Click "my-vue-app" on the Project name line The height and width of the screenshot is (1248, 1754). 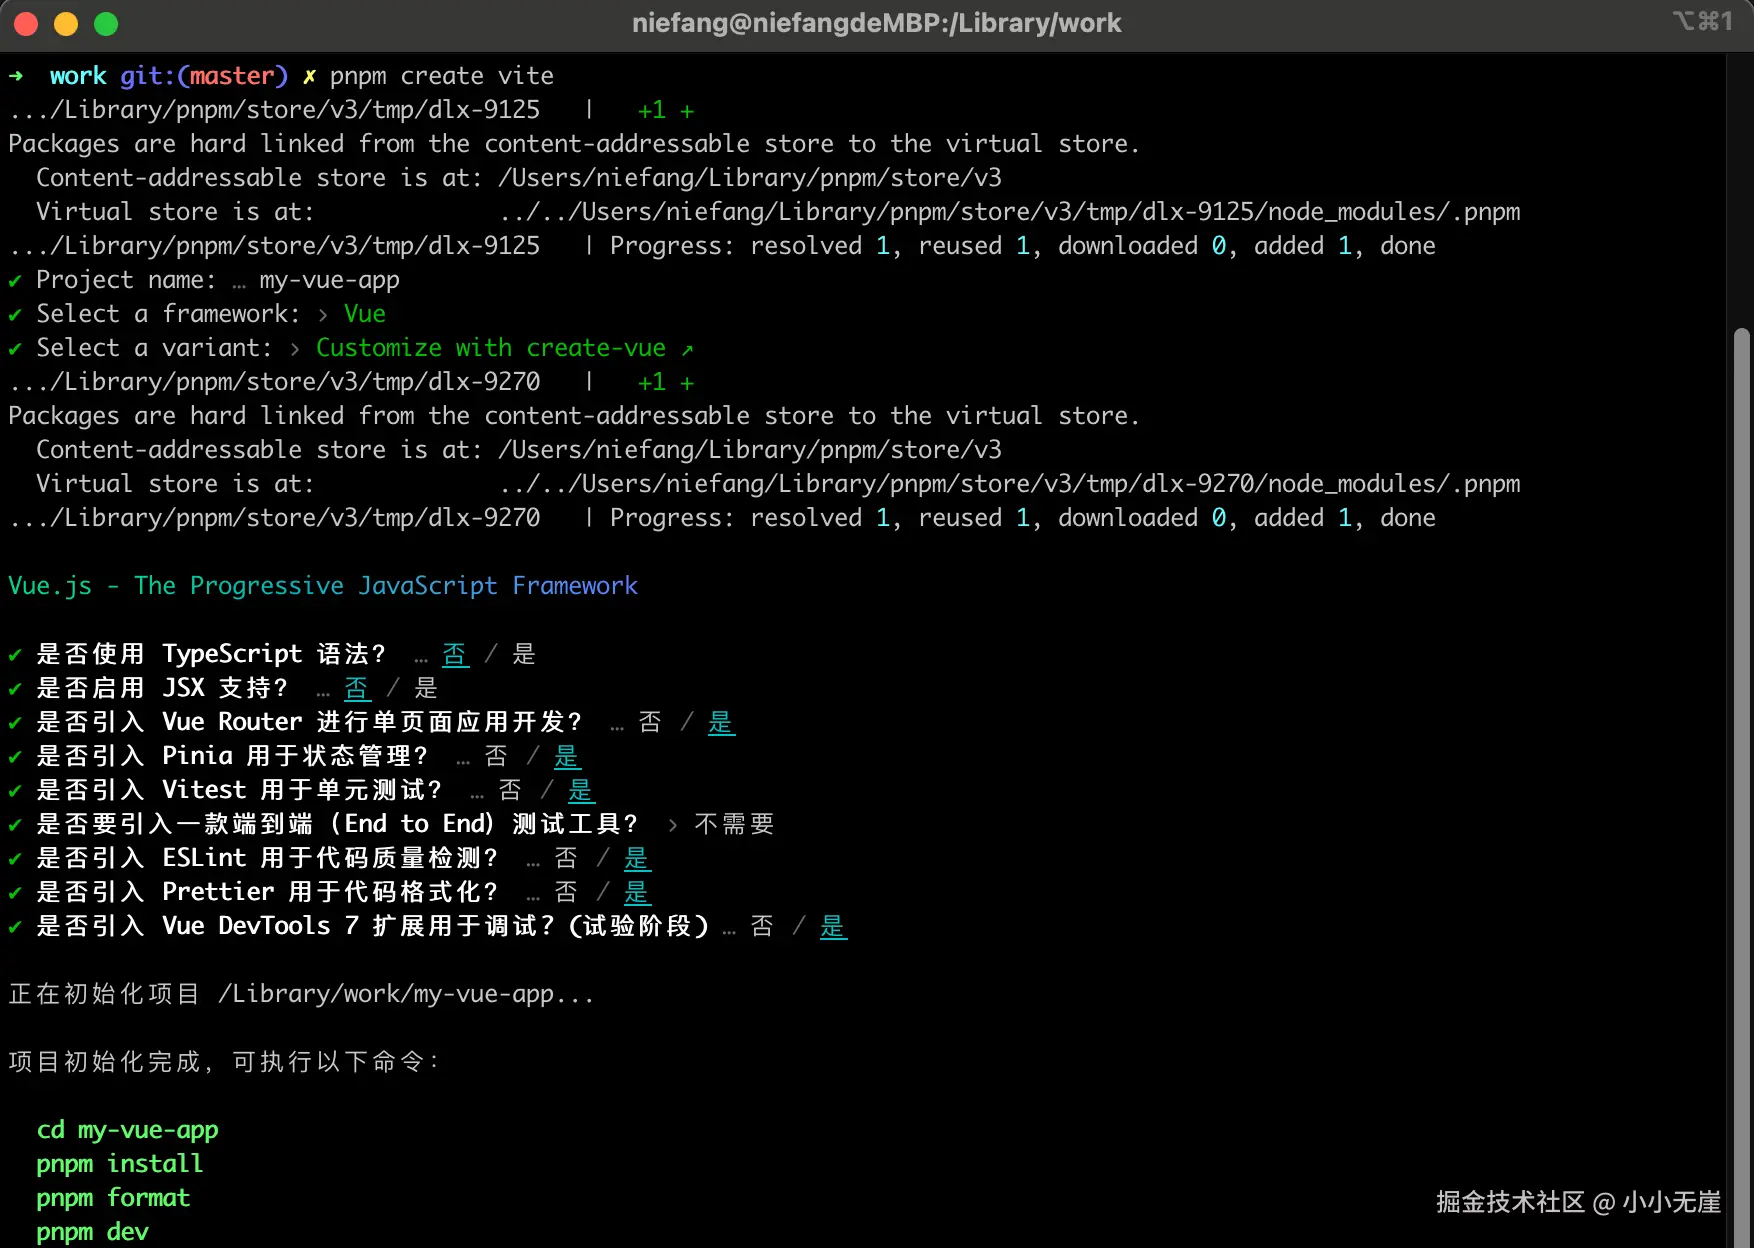click(x=330, y=280)
